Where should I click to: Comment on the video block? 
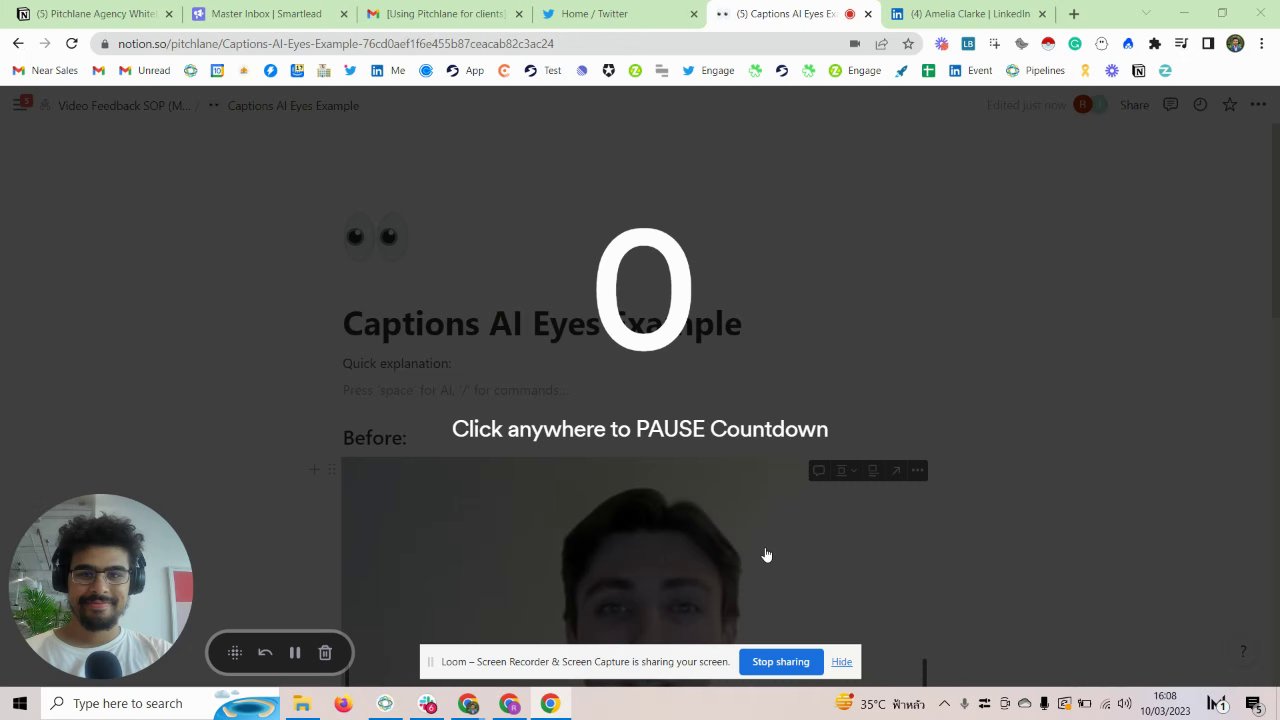tap(818, 471)
